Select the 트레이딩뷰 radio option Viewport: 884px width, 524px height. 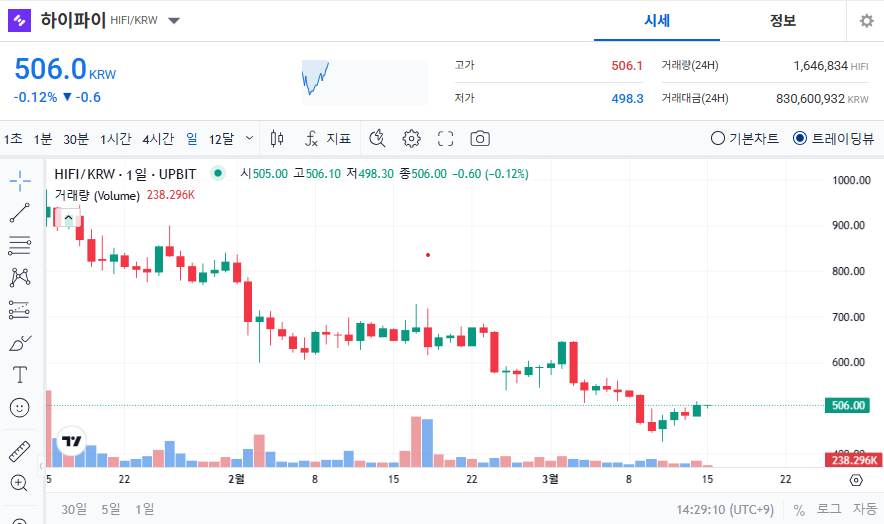(x=833, y=138)
